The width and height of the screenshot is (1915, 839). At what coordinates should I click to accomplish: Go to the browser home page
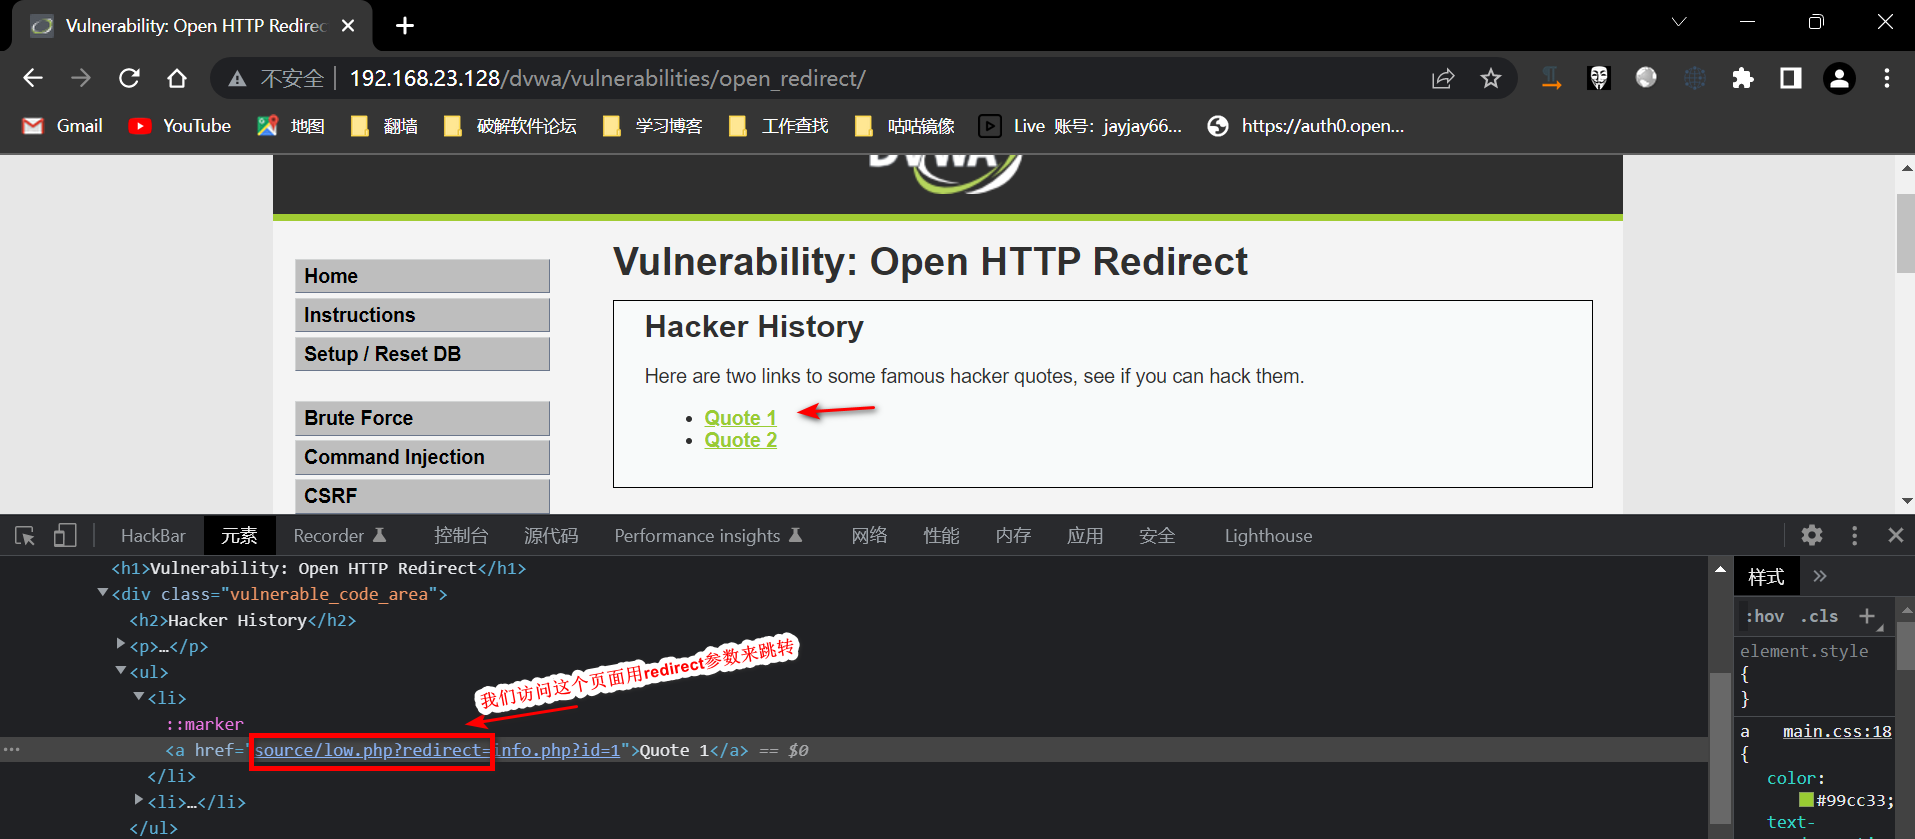177,79
